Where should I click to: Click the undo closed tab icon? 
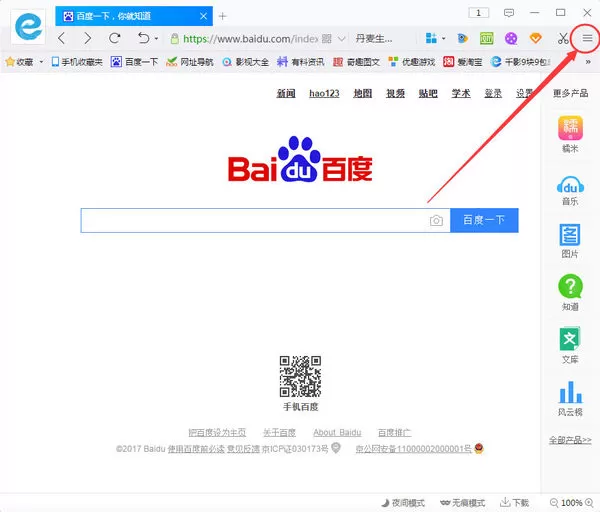[143, 38]
